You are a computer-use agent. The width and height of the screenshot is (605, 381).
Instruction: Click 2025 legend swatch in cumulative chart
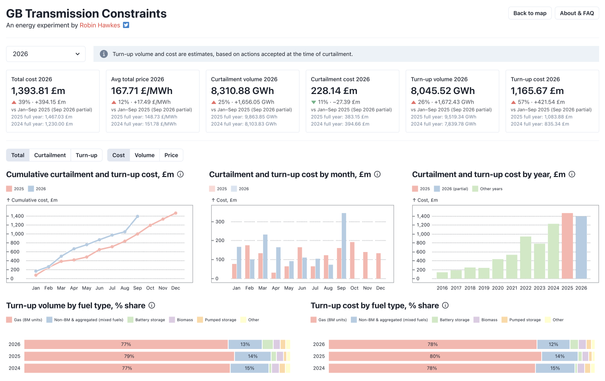click(x=9, y=189)
